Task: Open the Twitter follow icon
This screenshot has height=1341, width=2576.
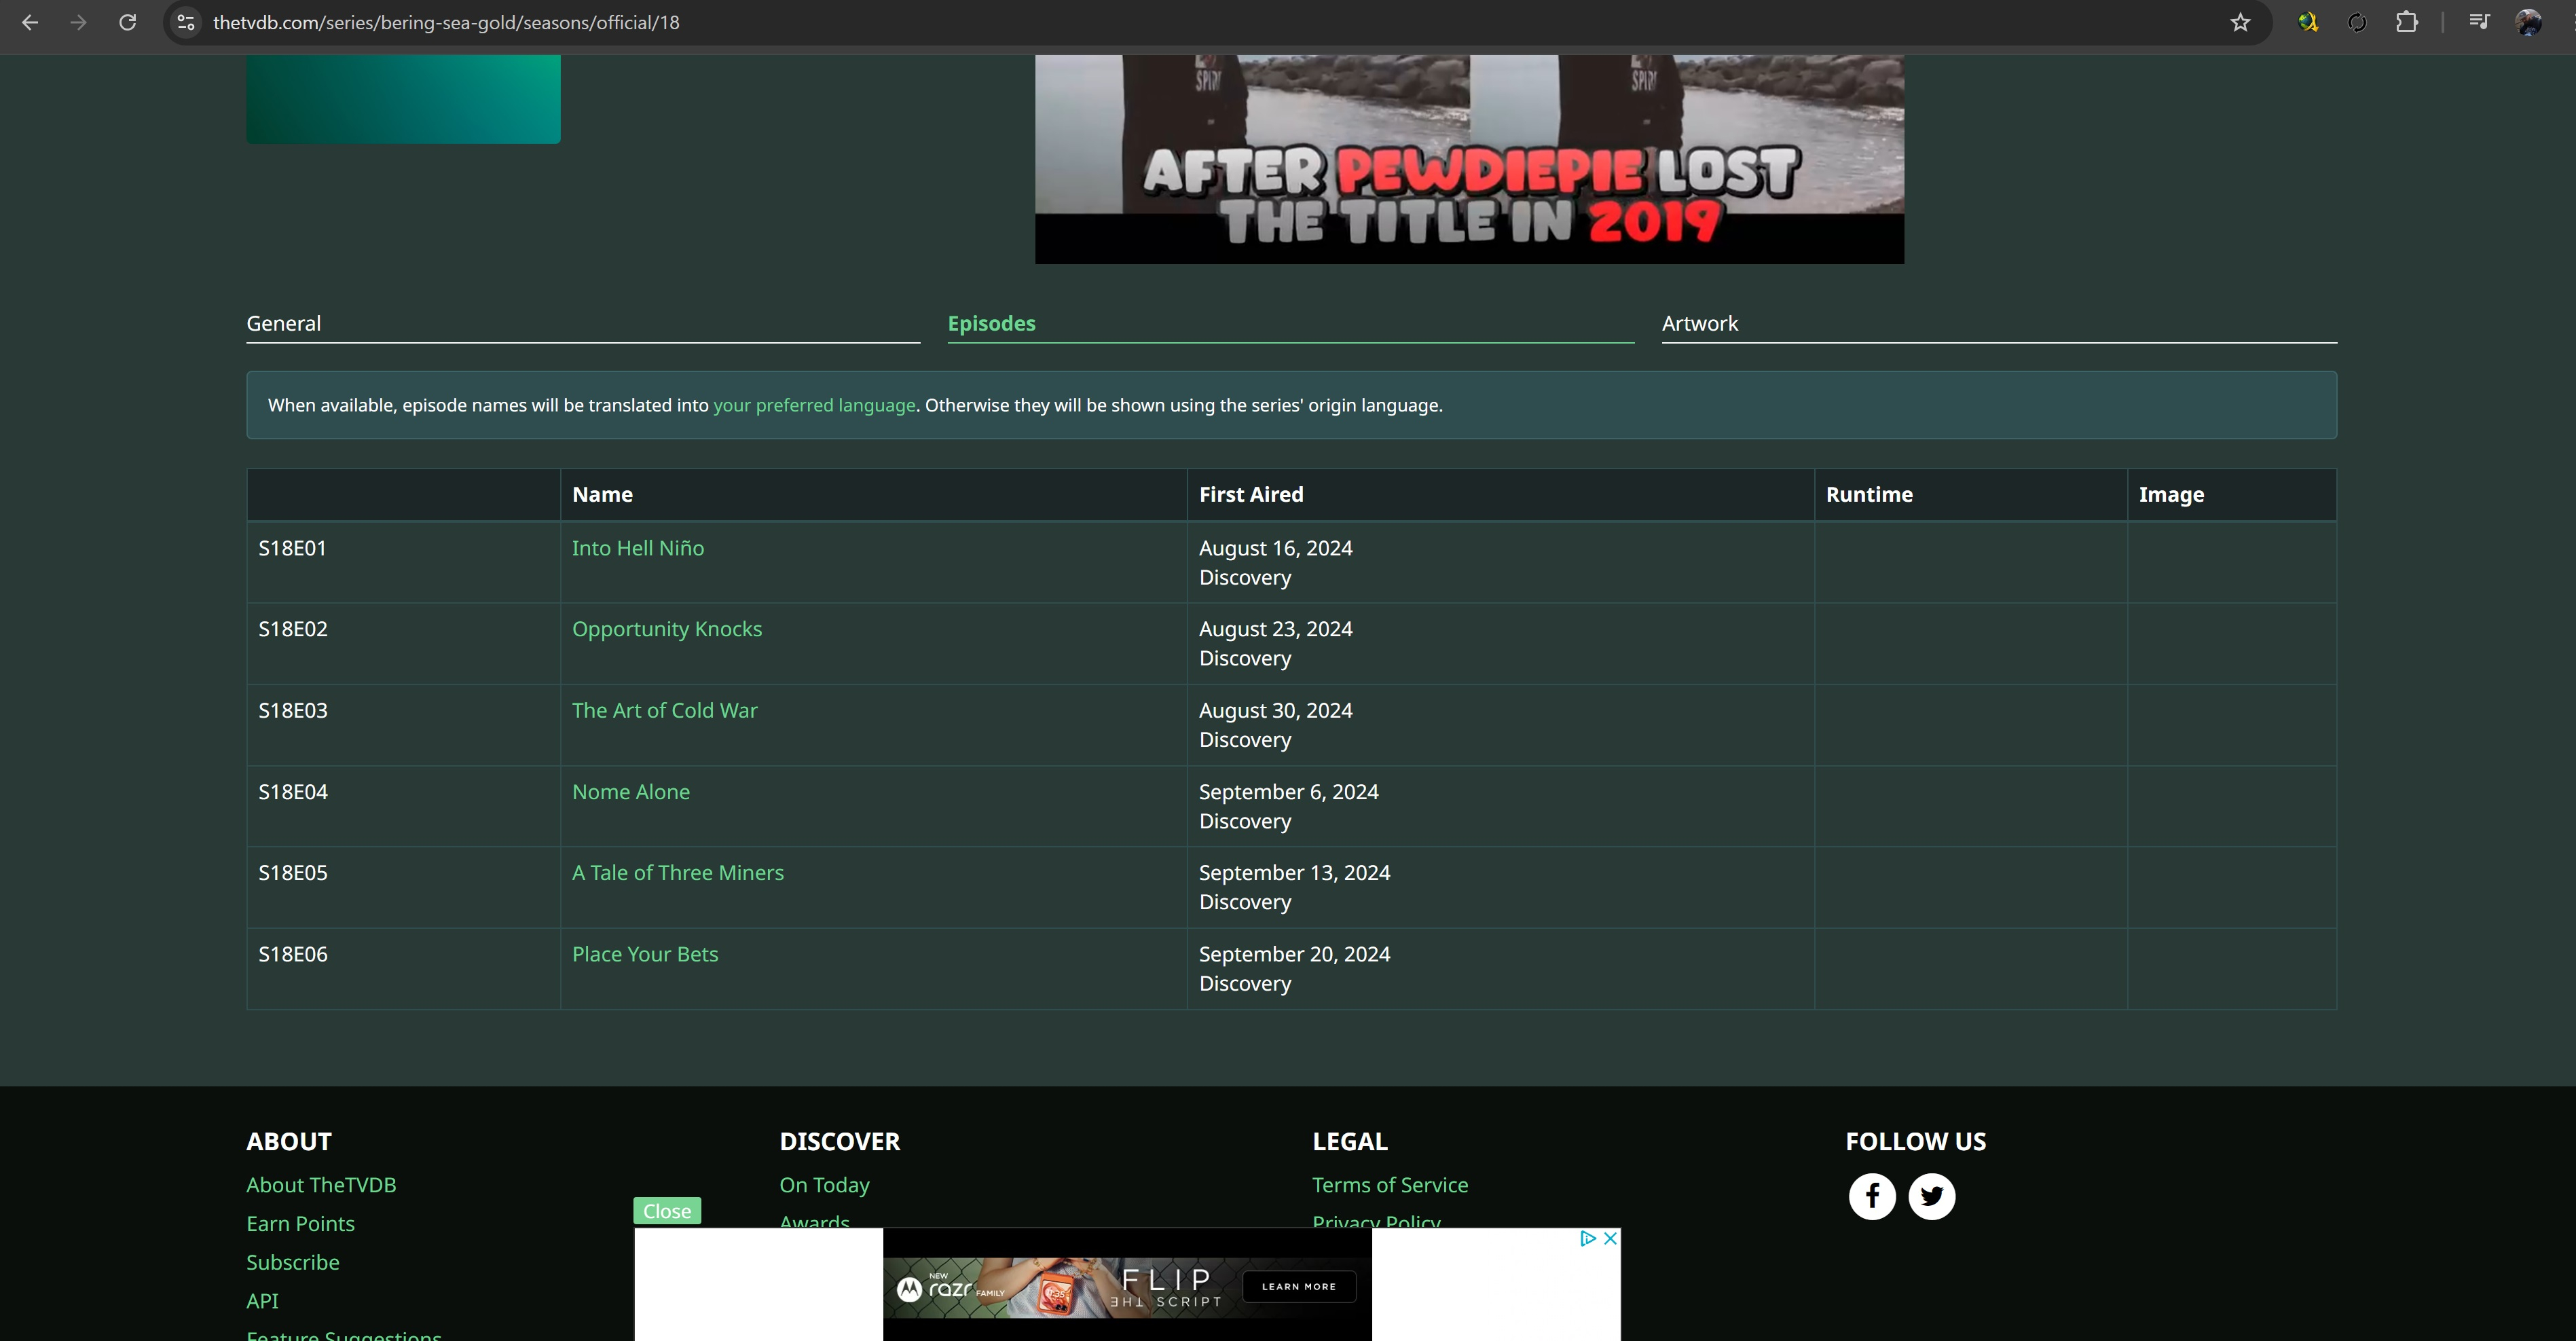Action: tap(1931, 1196)
